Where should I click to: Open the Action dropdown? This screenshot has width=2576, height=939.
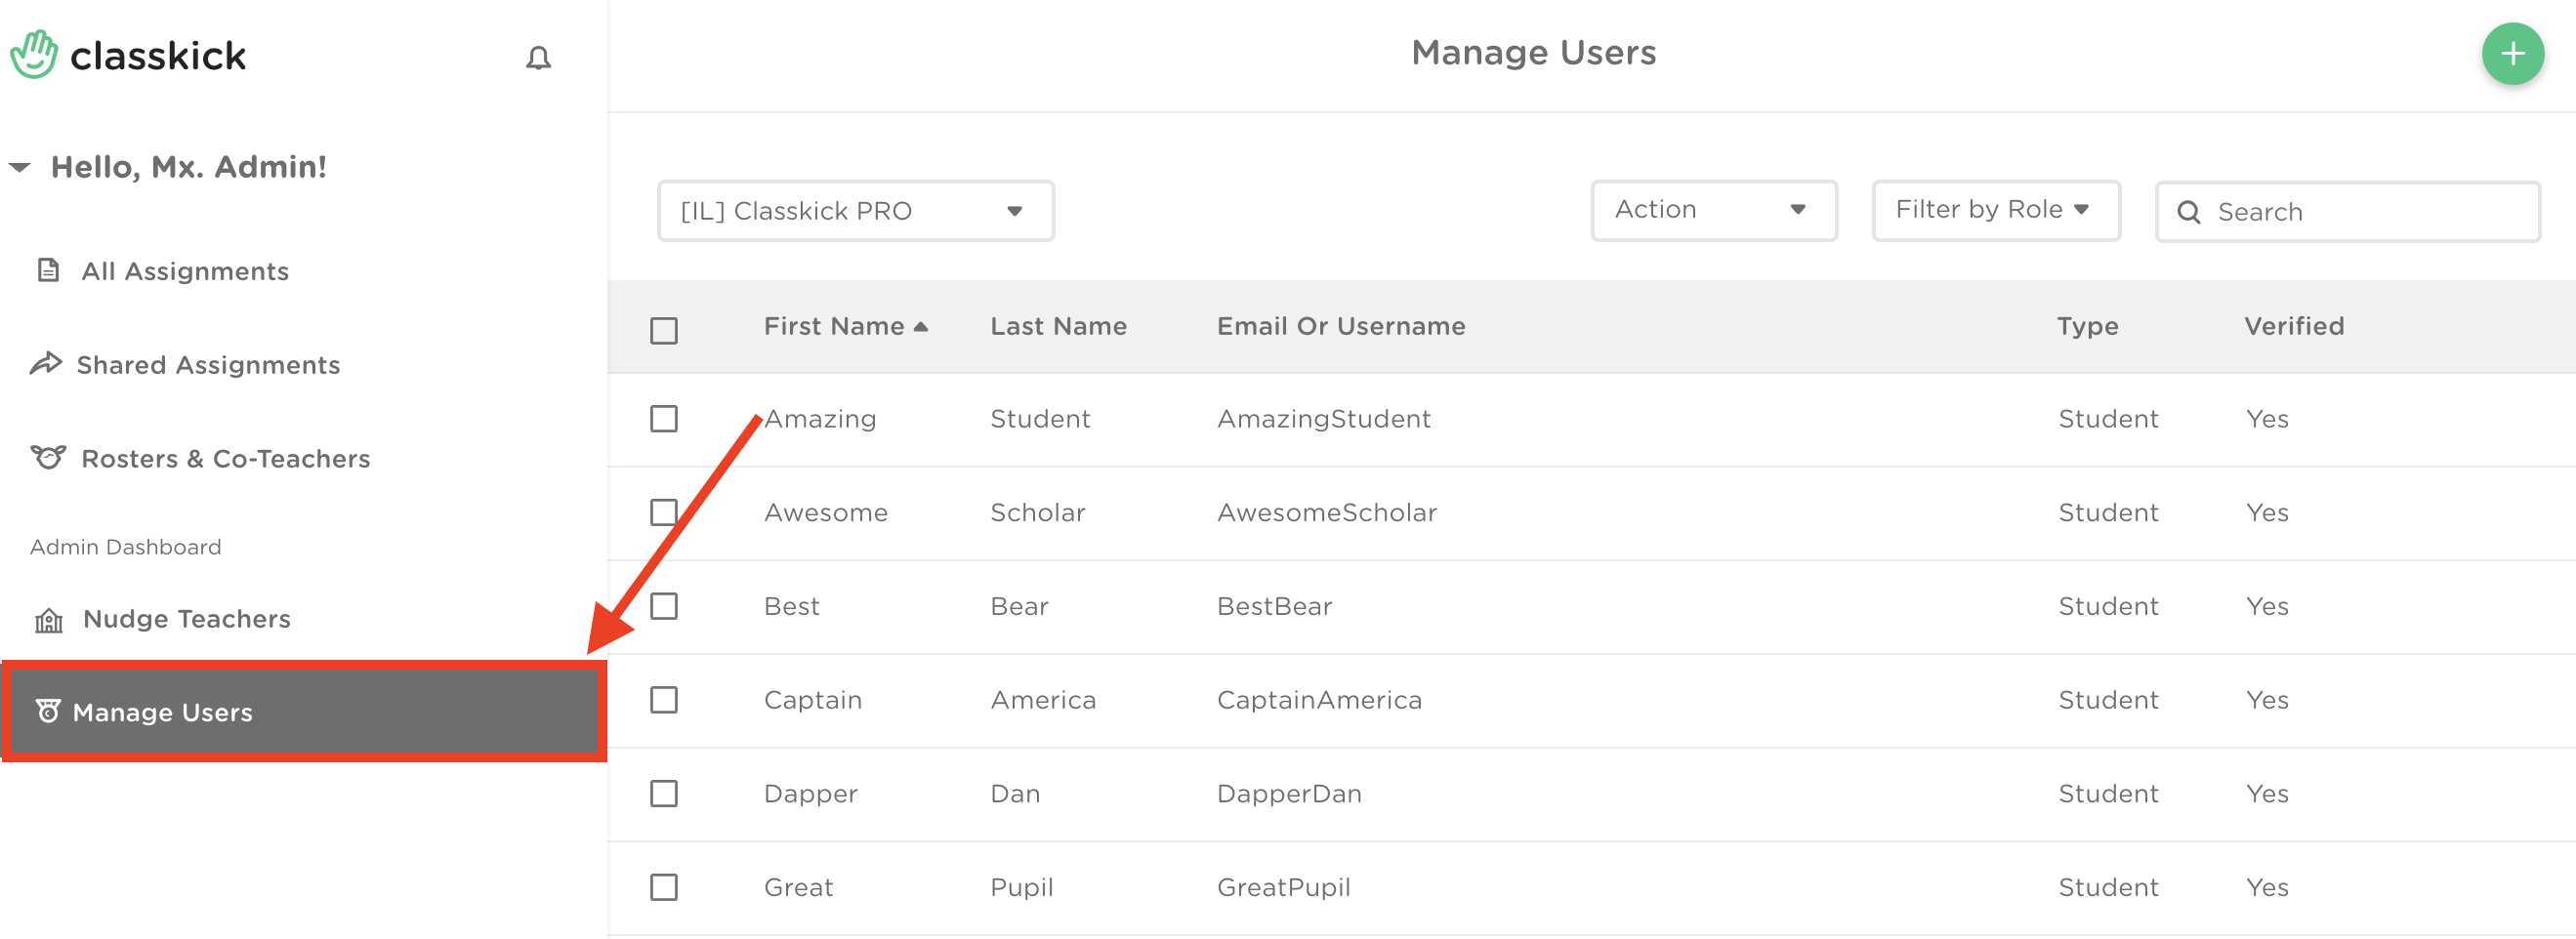click(1713, 210)
